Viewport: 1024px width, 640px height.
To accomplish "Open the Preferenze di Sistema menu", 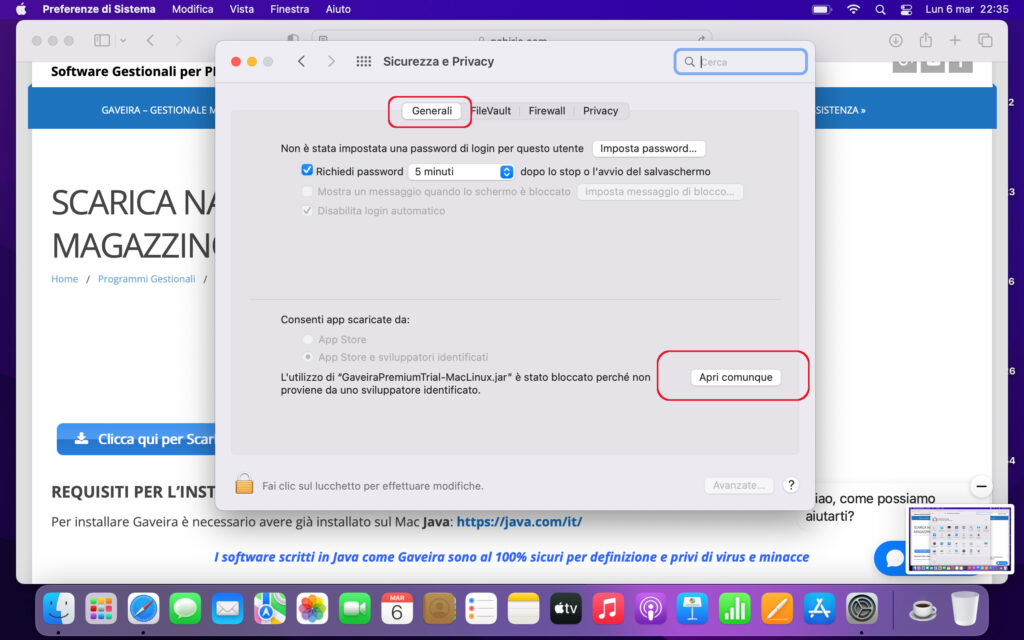I will coord(99,9).
